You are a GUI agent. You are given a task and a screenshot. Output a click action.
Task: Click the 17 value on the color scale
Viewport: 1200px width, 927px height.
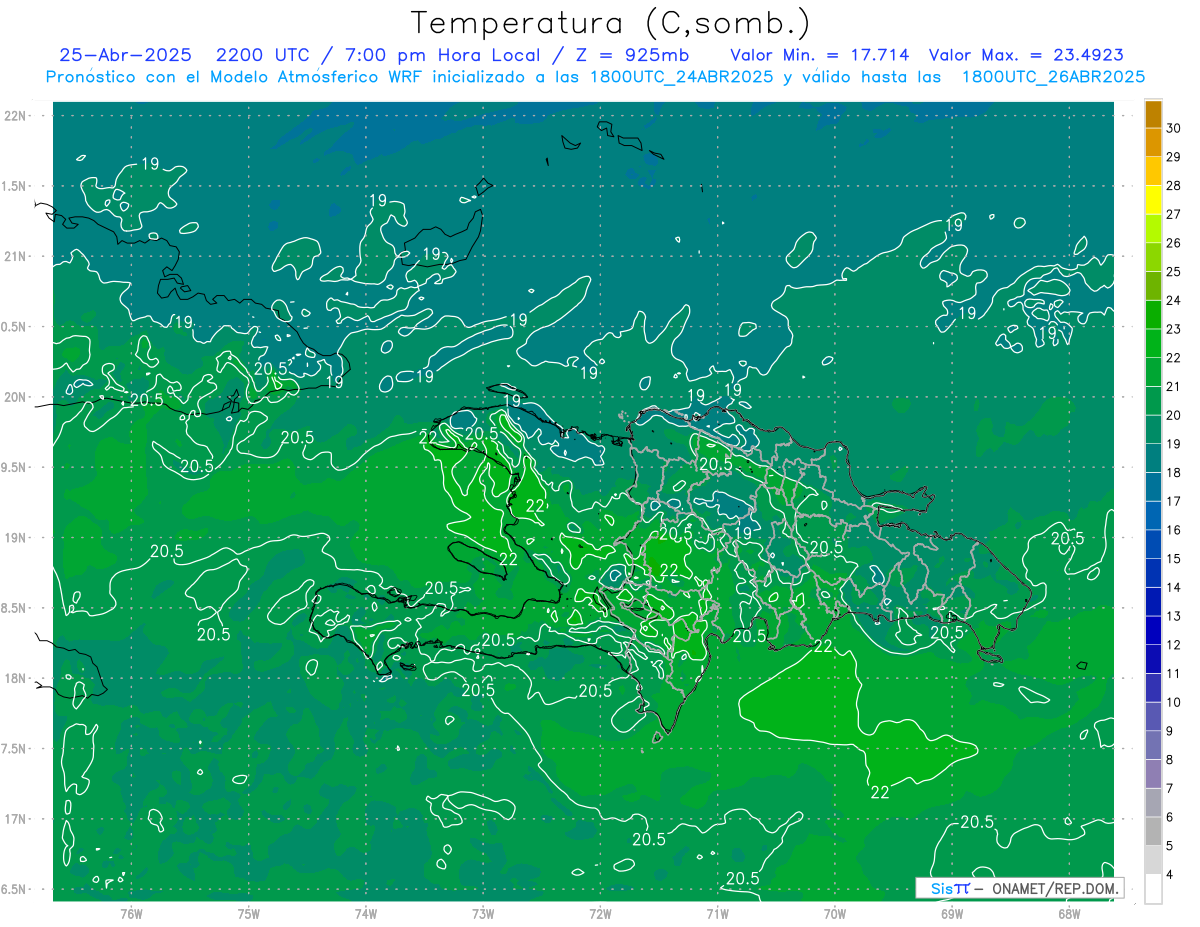[x=1174, y=501]
